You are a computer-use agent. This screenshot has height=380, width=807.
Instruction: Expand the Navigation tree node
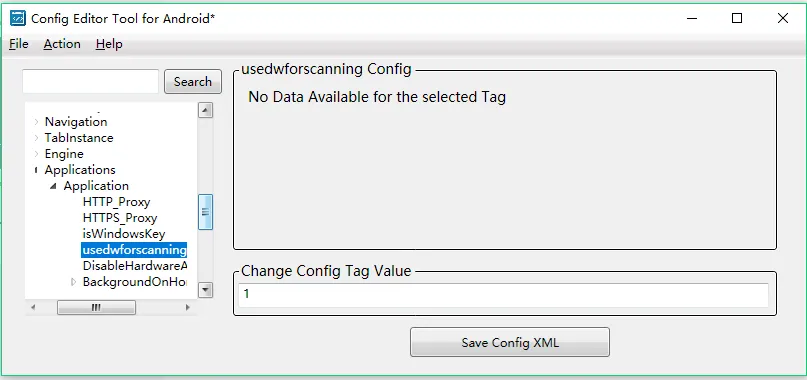point(36,122)
